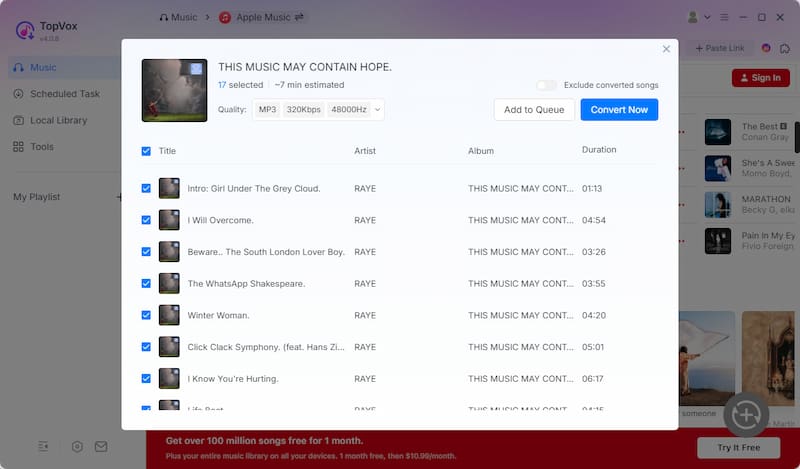The width and height of the screenshot is (800, 469).
Task: Click the TopVox logo icon
Action: (25, 31)
